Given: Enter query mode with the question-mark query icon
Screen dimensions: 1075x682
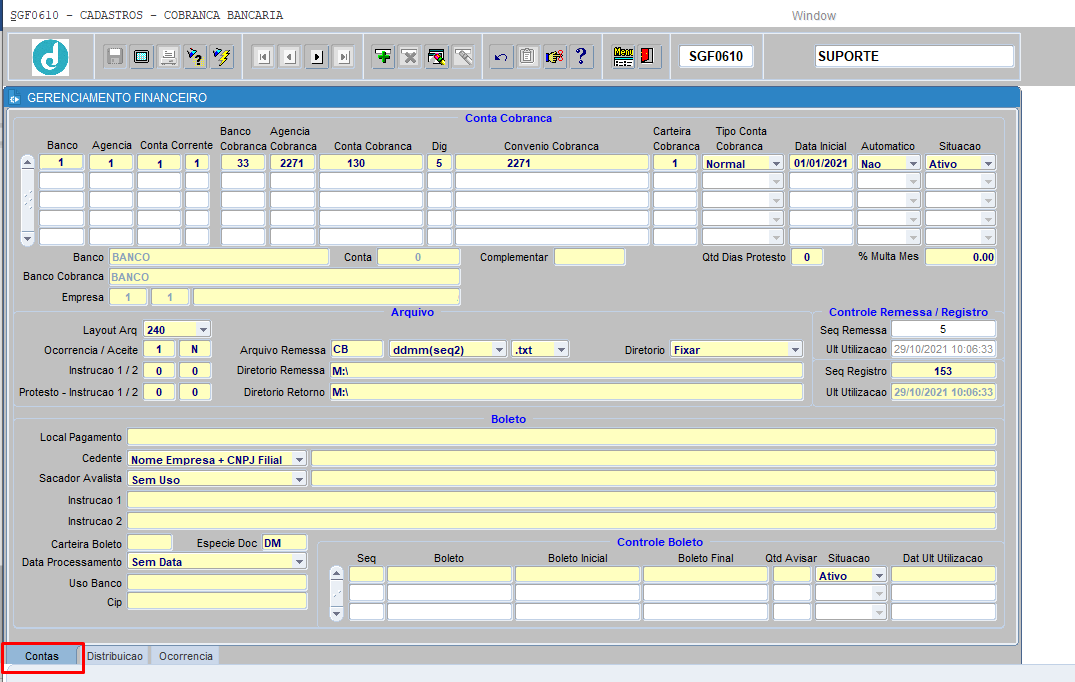Looking at the screenshot, I should 195,57.
